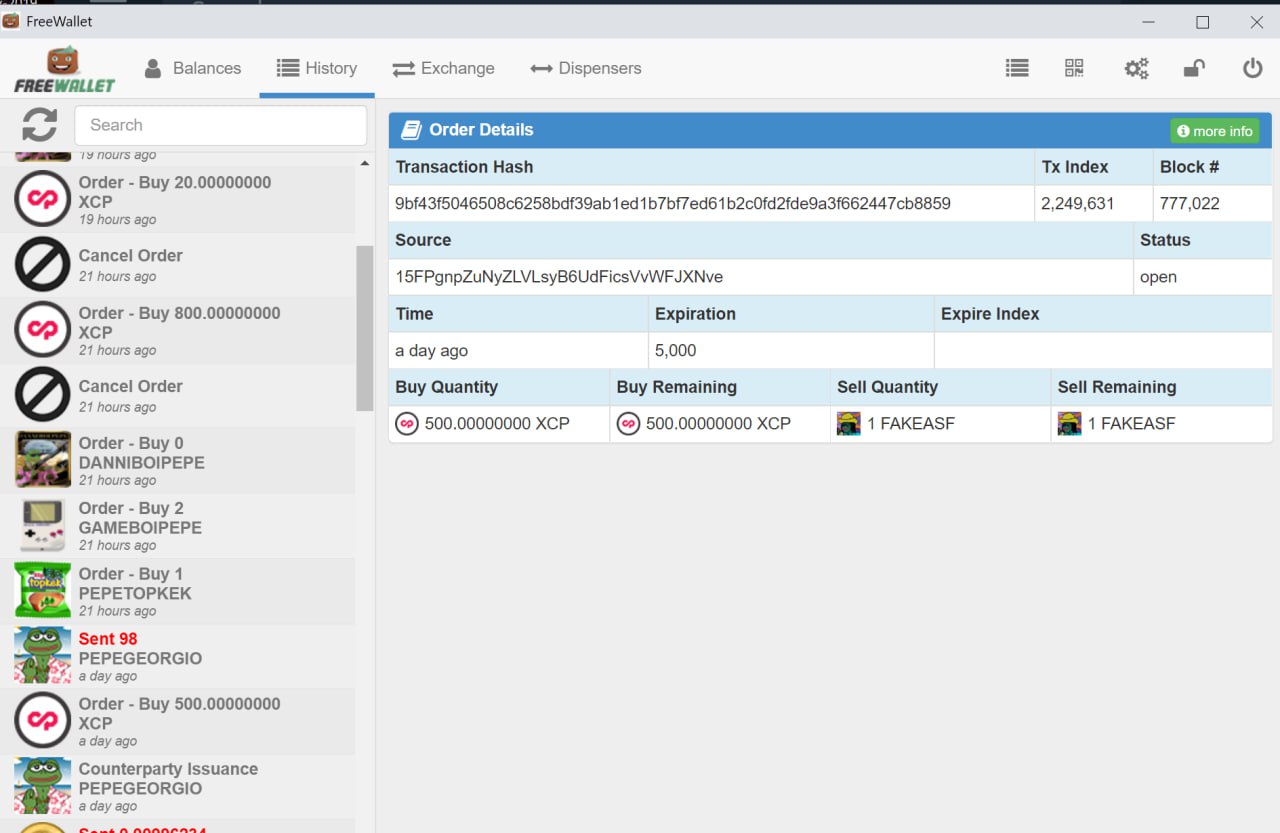Click FreeWallet app icon in title bar
1280x833 pixels.
(x=11, y=21)
